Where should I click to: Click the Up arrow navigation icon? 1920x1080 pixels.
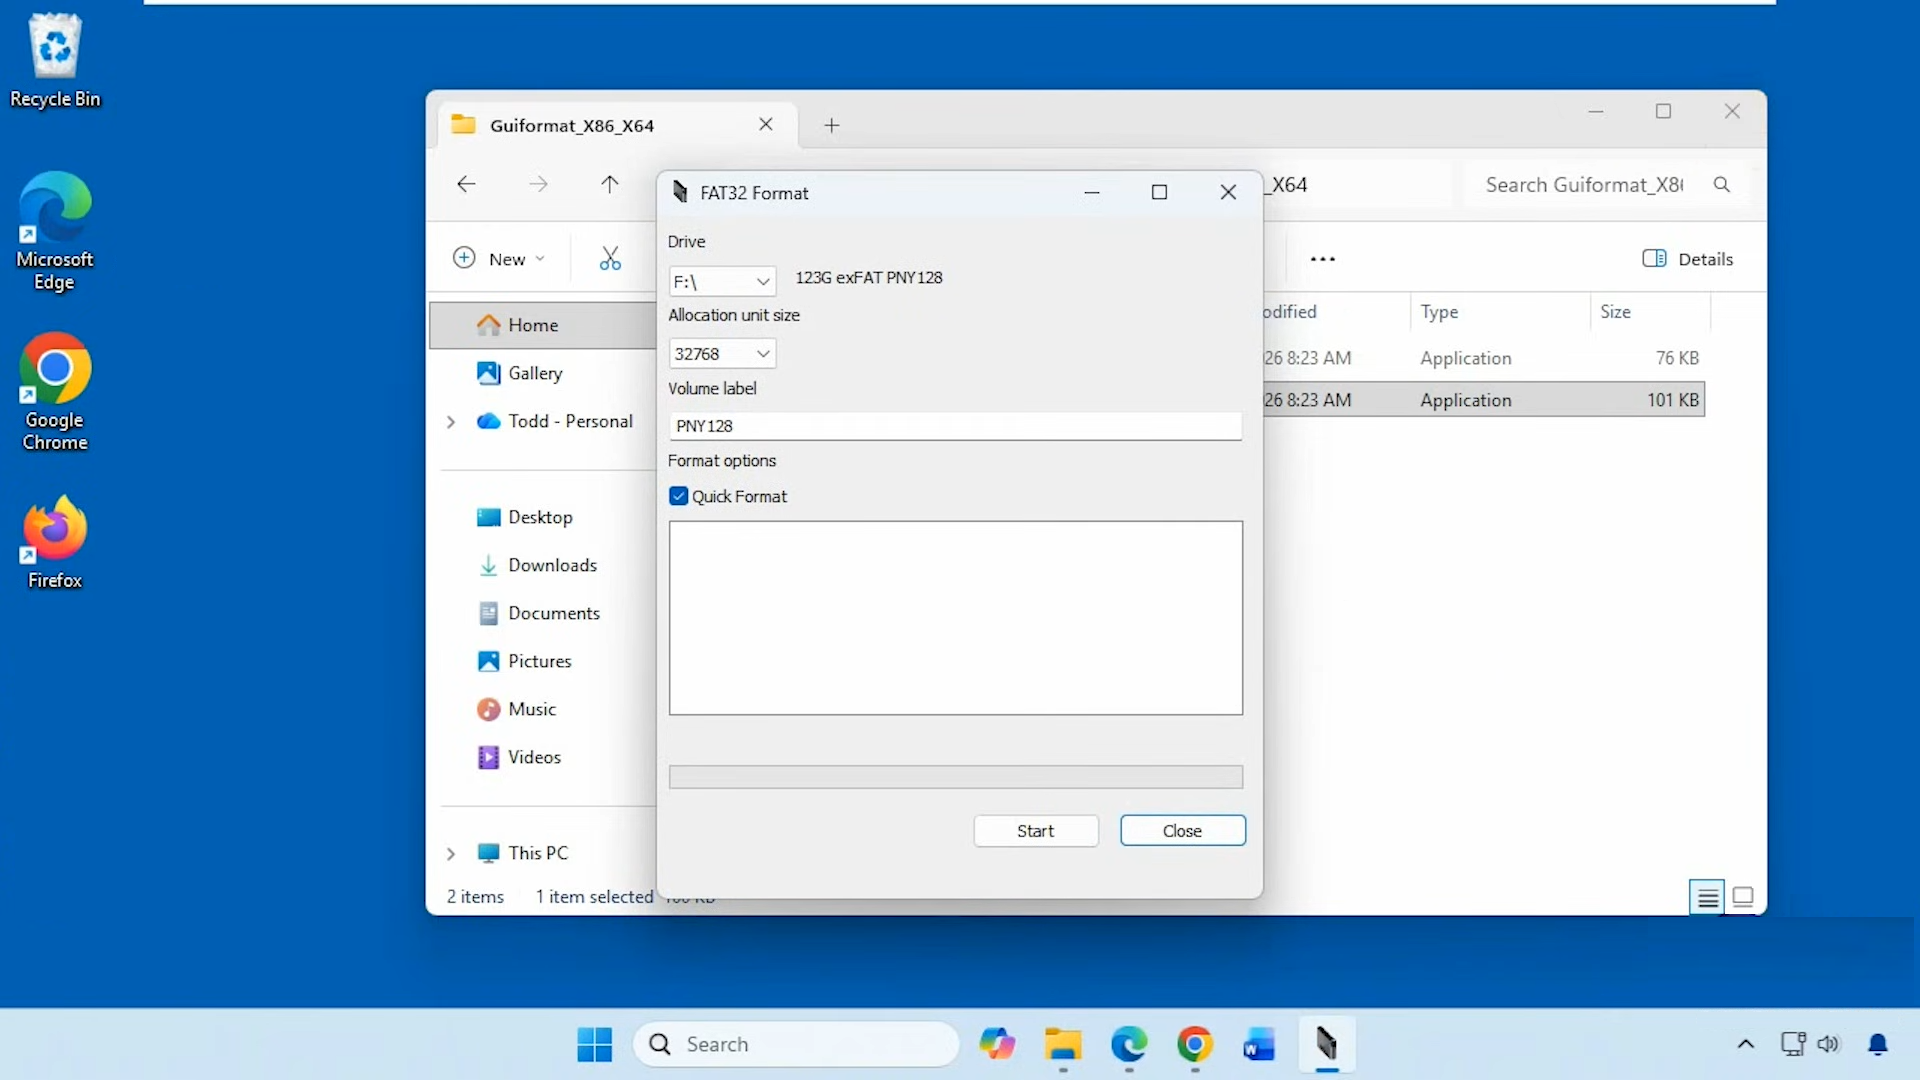[610, 184]
